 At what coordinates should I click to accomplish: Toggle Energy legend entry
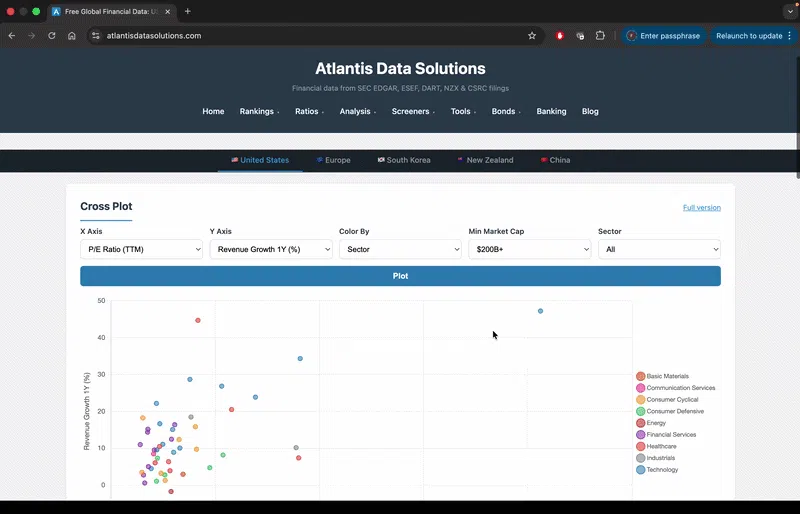[x=651, y=423]
